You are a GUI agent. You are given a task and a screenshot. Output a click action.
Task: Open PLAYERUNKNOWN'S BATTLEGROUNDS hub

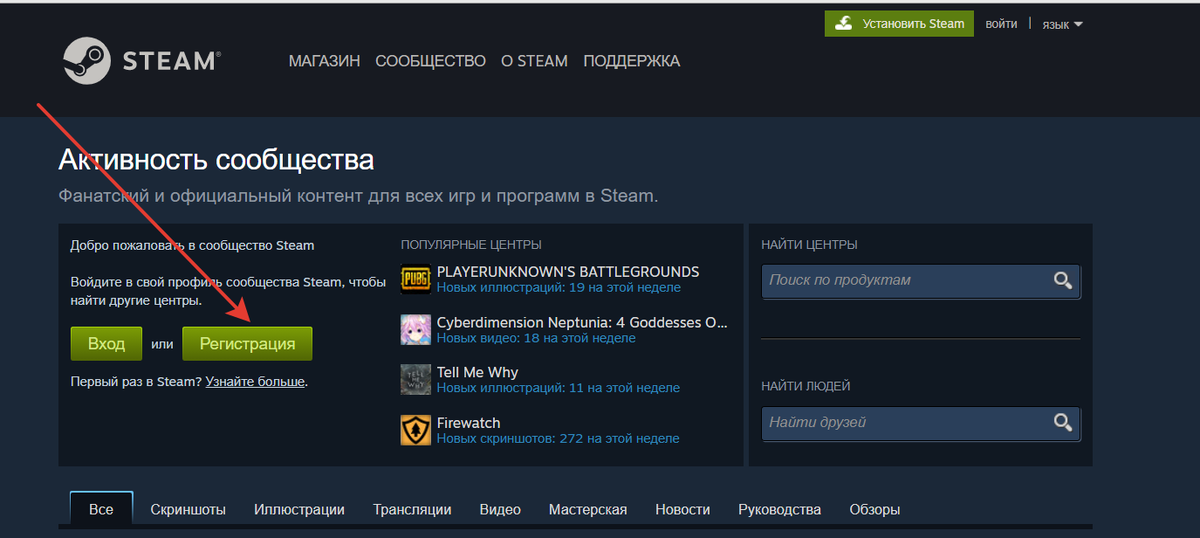click(568, 272)
